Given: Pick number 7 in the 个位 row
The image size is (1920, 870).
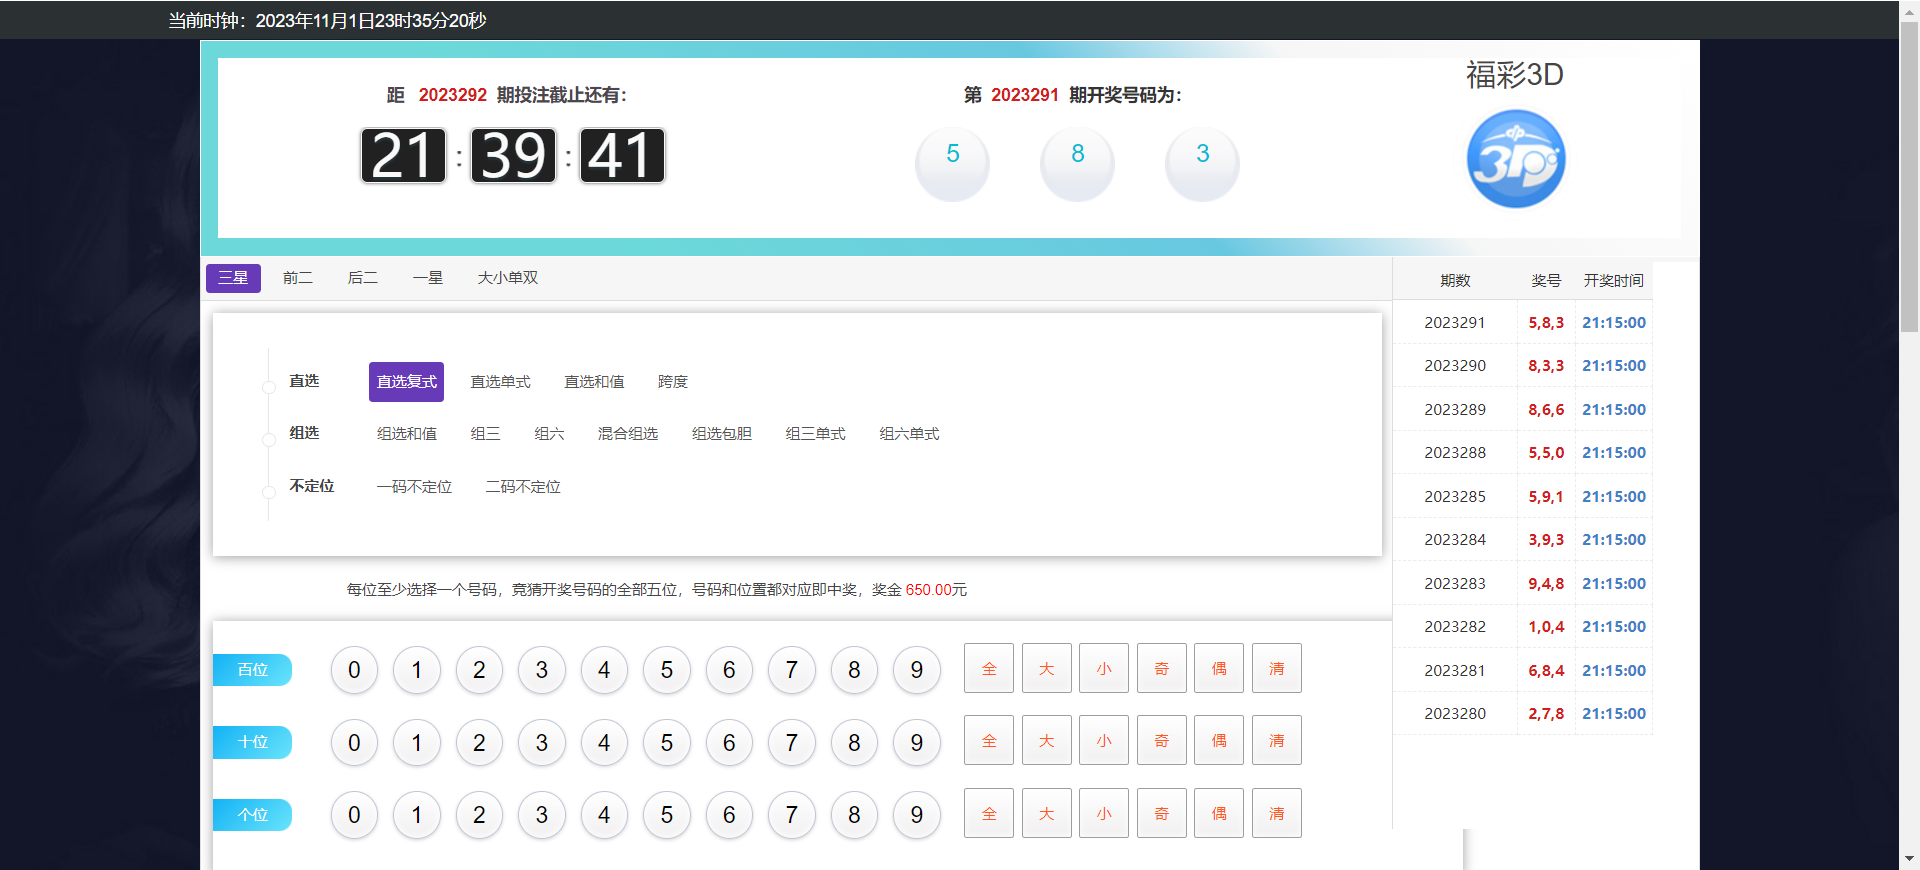Looking at the screenshot, I should click(x=791, y=815).
